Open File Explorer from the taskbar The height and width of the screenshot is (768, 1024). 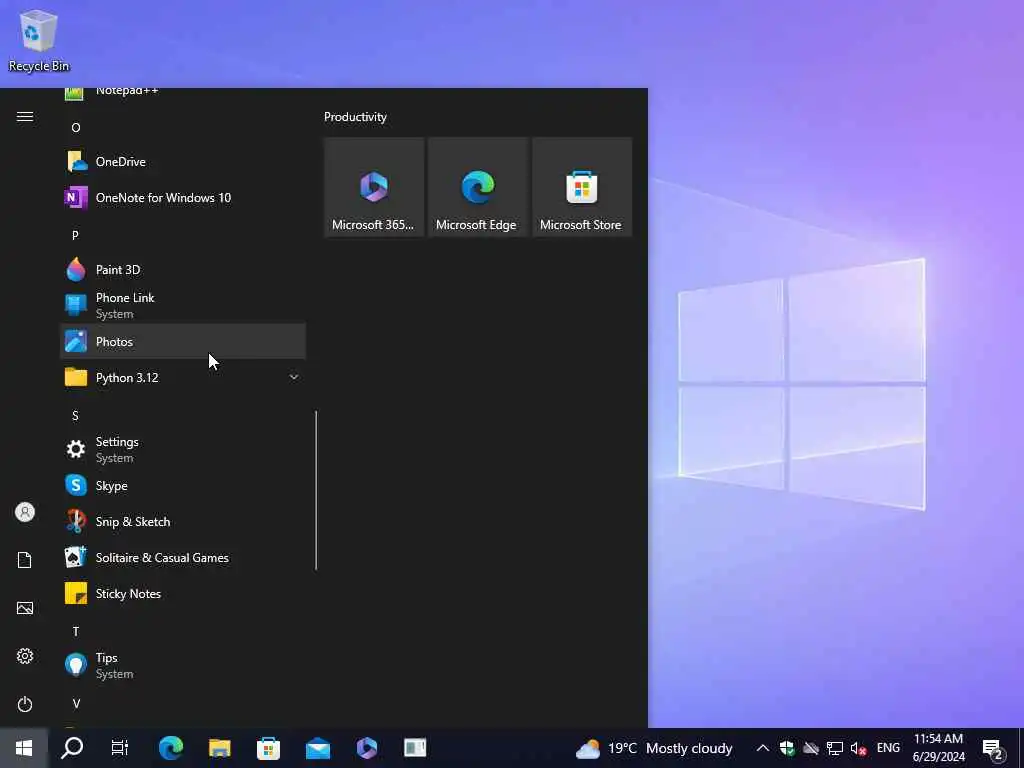(x=219, y=748)
